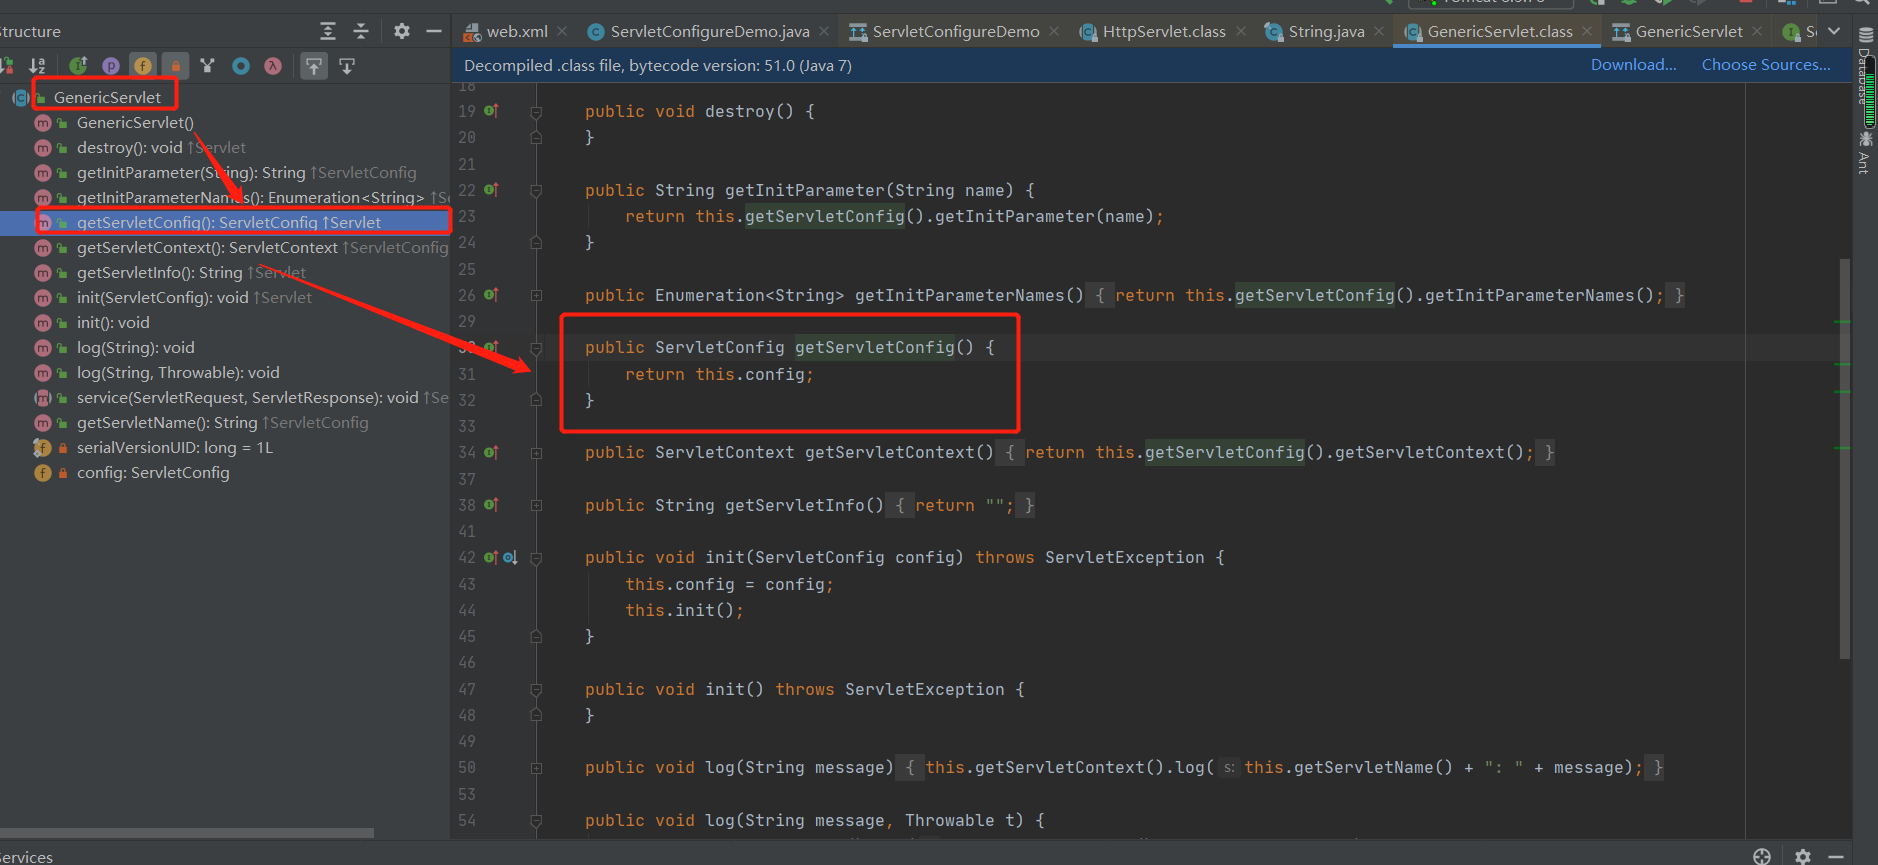Toggle Show Non-Public lock icon
1878x865 pixels.
[175, 66]
